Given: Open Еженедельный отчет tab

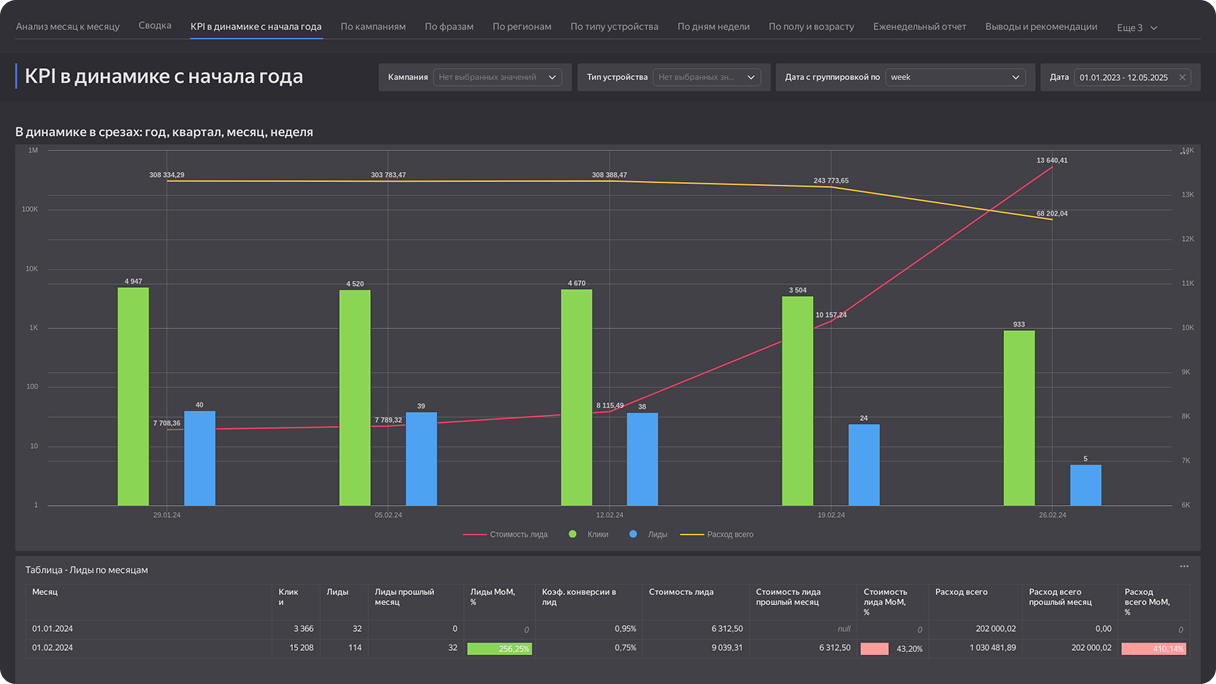Looking at the screenshot, I should tap(920, 26).
